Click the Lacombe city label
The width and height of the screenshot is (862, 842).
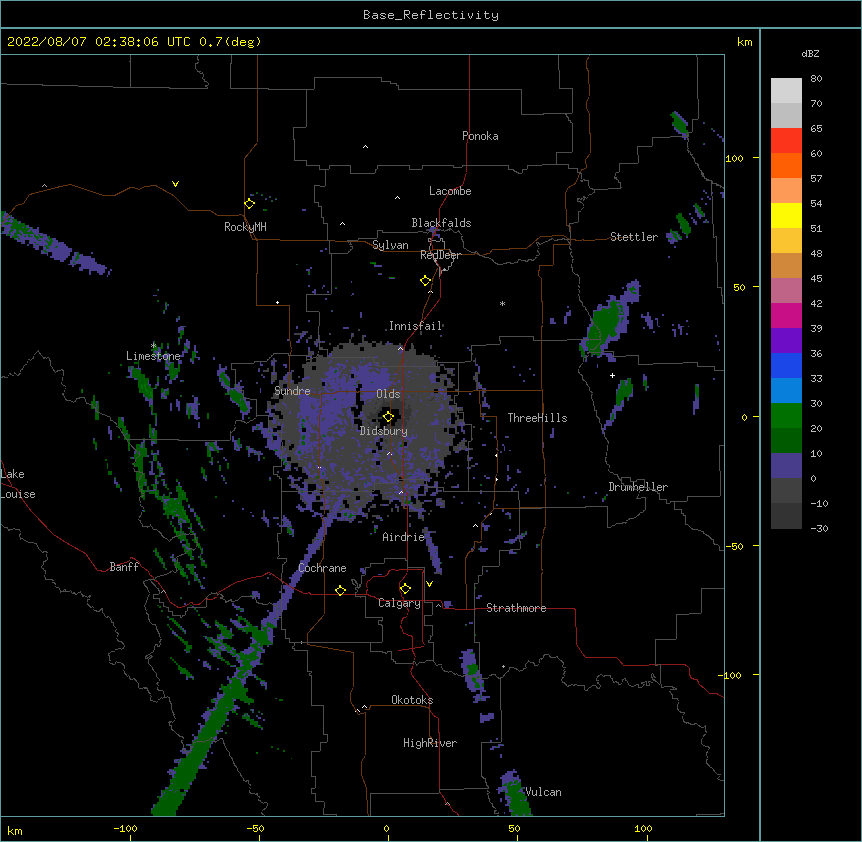click(450, 191)
